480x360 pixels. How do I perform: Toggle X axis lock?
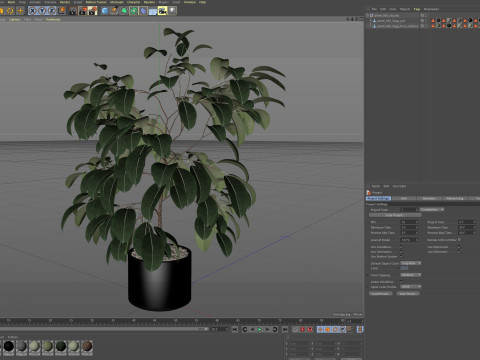[32, 11]
